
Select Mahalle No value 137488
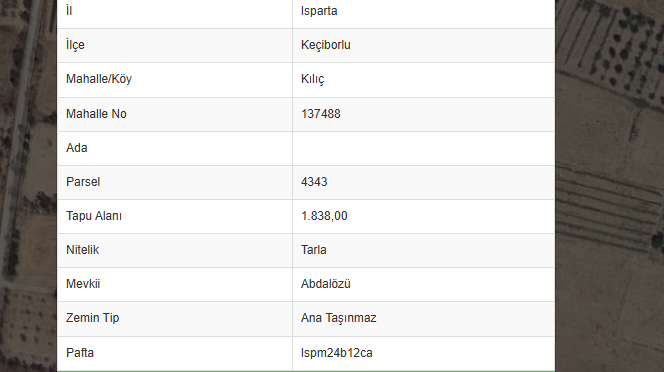pyautogui.click(x=321, y=114)
